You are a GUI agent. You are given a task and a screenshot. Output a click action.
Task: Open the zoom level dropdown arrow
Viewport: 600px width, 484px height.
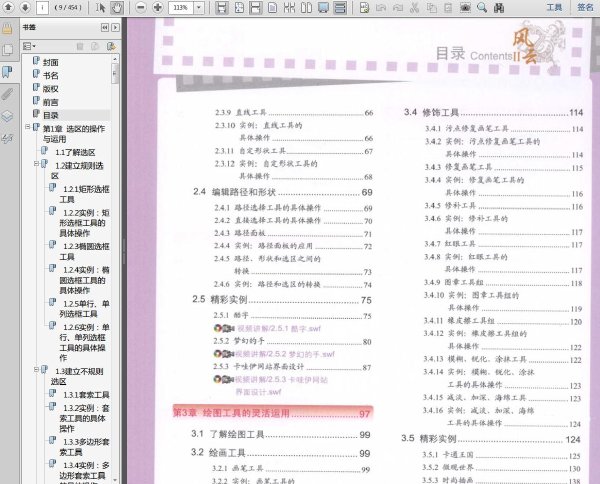(x=199, y=7)
